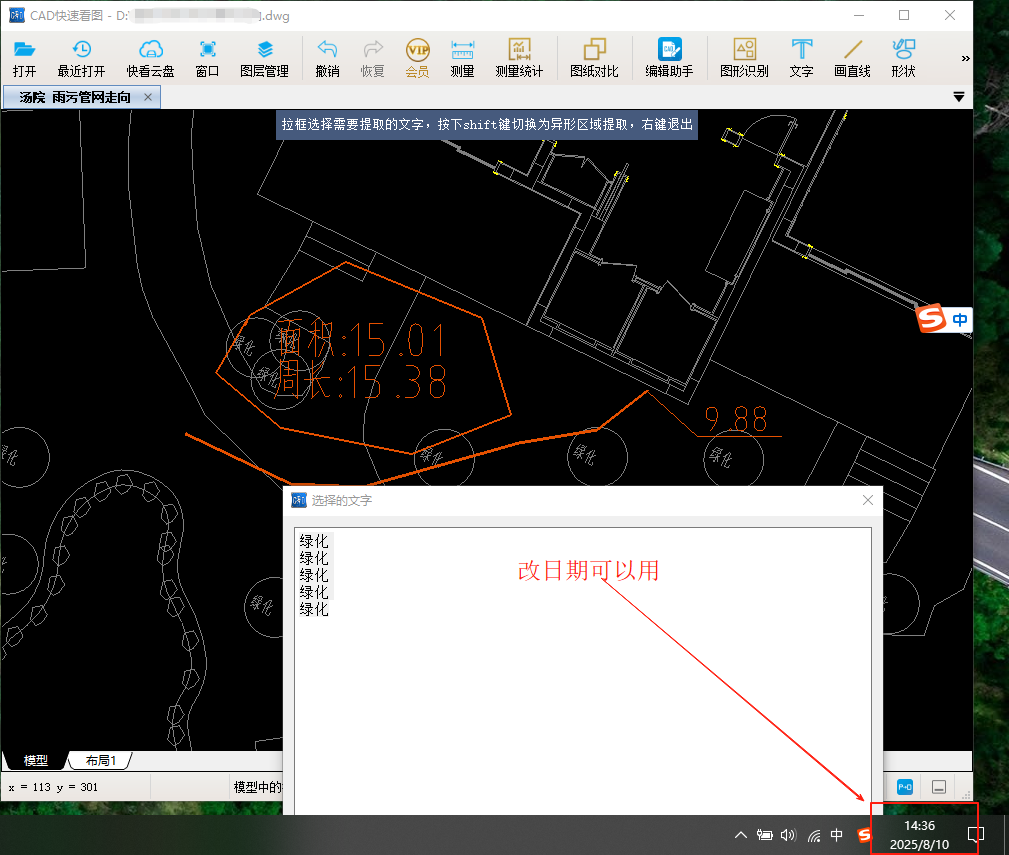Show recently opened files via 最近打开
The height and width of the screenshot is (855, 1009).
coord(81,58)
